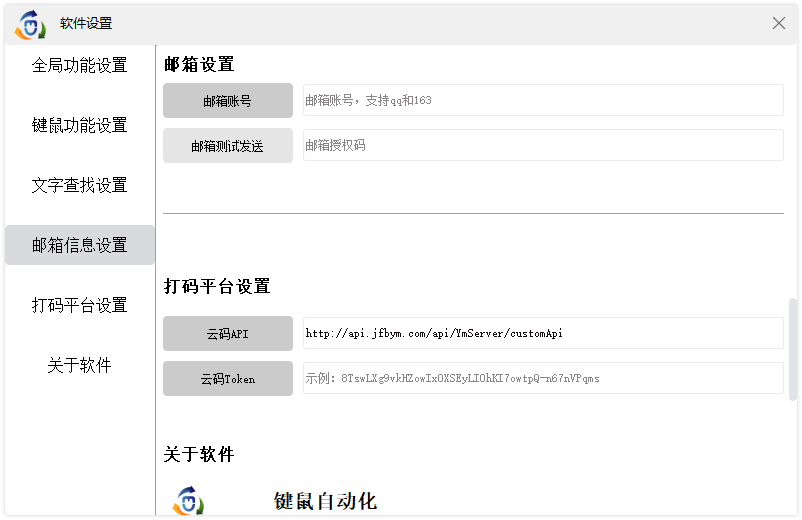
Task: Switch to 键鼠功能设置 in sidebar
Action: 79,125
